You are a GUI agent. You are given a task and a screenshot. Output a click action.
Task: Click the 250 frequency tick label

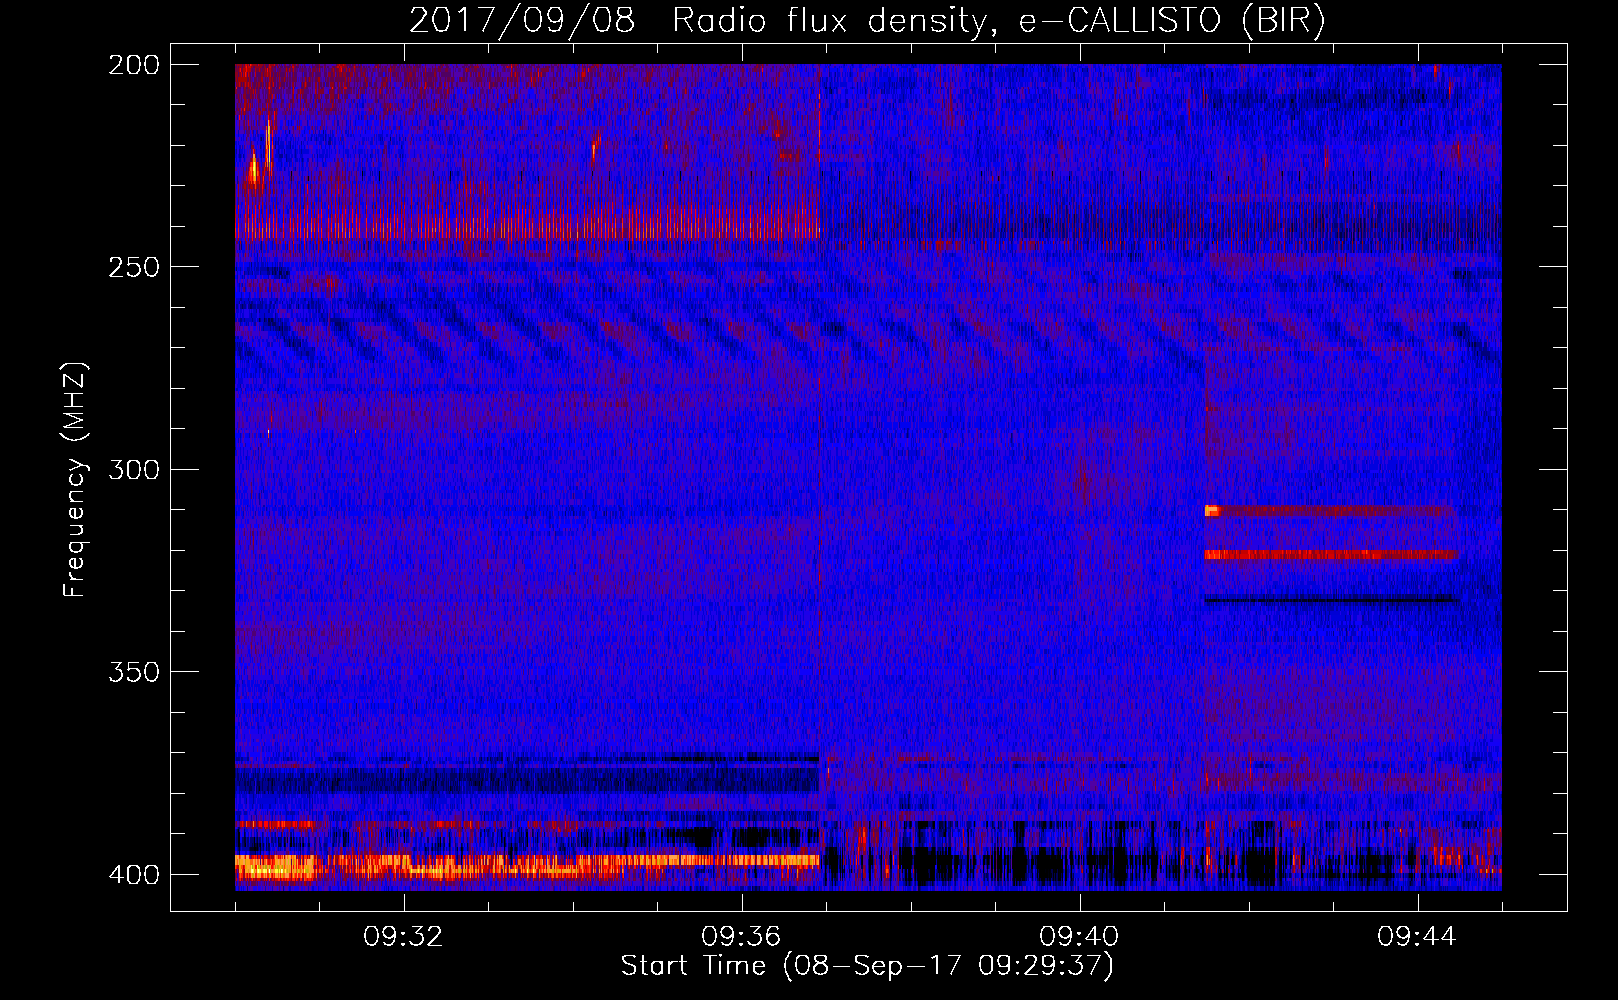(x=134, y=267)
